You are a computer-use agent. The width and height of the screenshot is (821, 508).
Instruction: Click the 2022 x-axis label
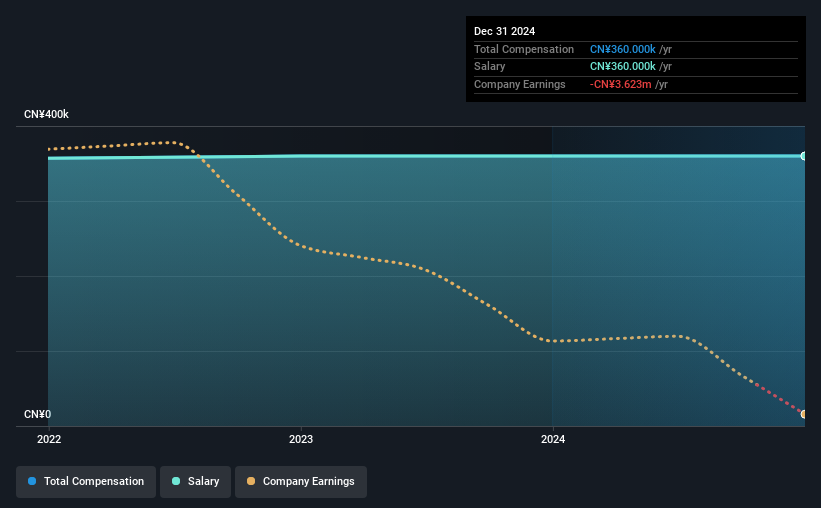(x=49, y=439)
